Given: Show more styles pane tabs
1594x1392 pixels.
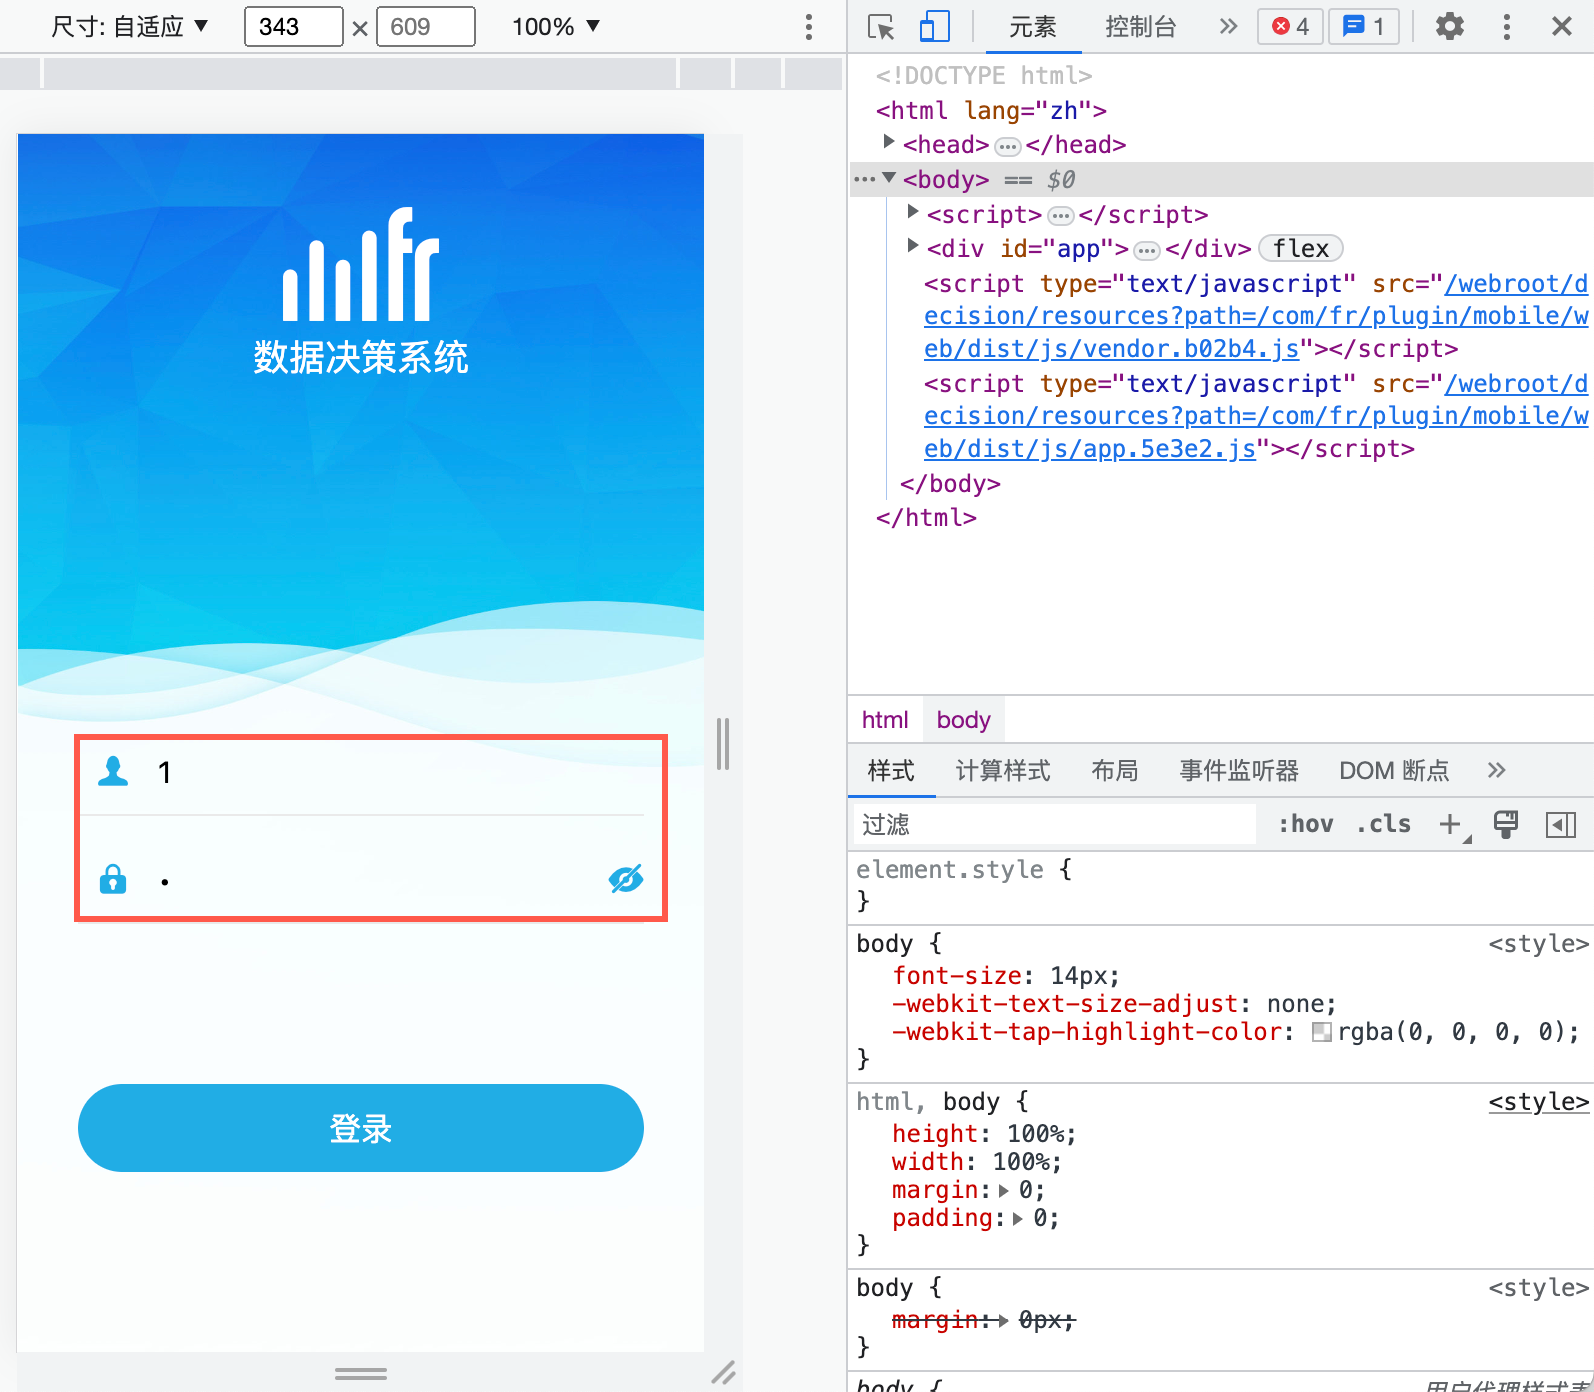Looking at the screenshot, I should (1496, 770).
